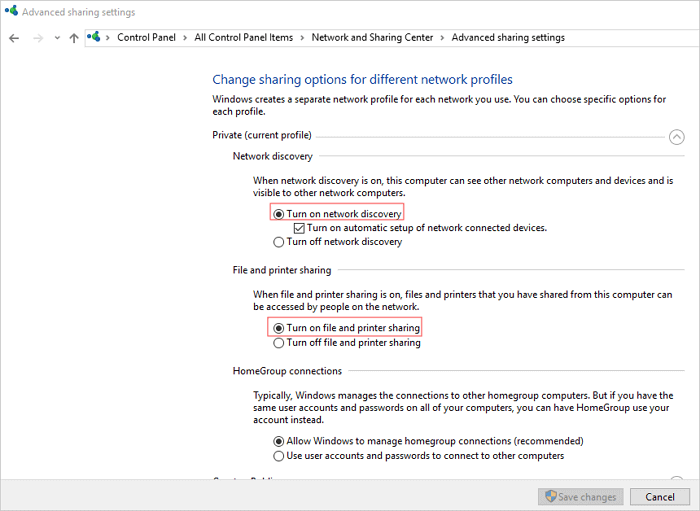Toggle automatic setup of network connected devices

coord(299,228)
